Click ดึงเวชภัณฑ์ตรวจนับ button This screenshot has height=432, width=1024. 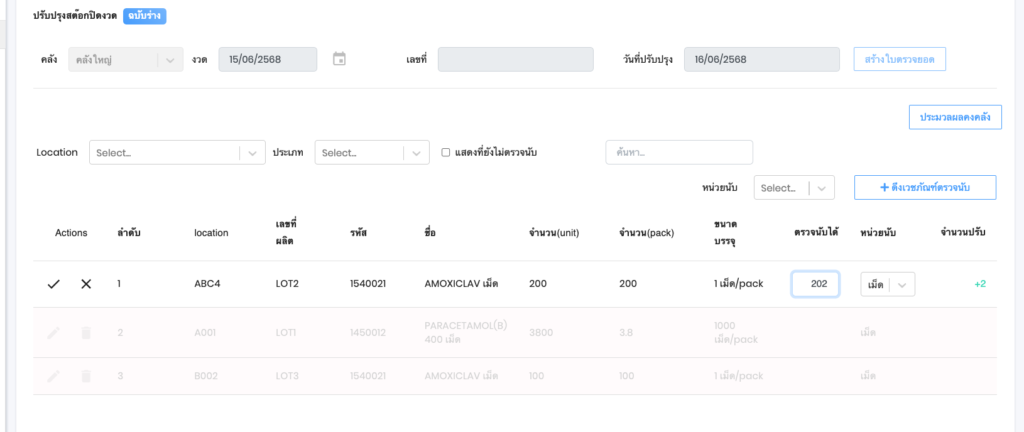click(924, 188)
